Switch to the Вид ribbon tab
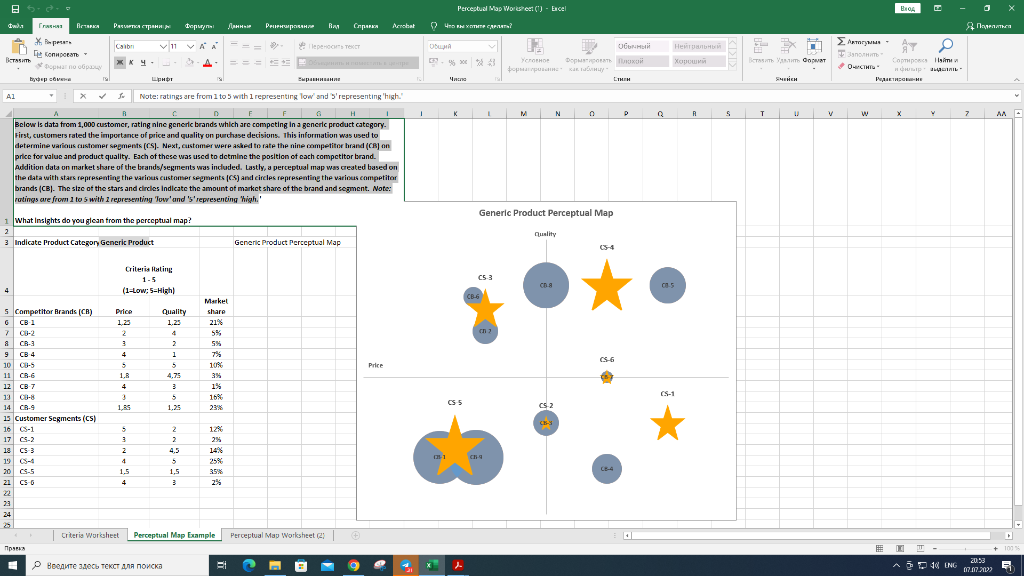Viewport: 1024px width, 576px height. 334,26
